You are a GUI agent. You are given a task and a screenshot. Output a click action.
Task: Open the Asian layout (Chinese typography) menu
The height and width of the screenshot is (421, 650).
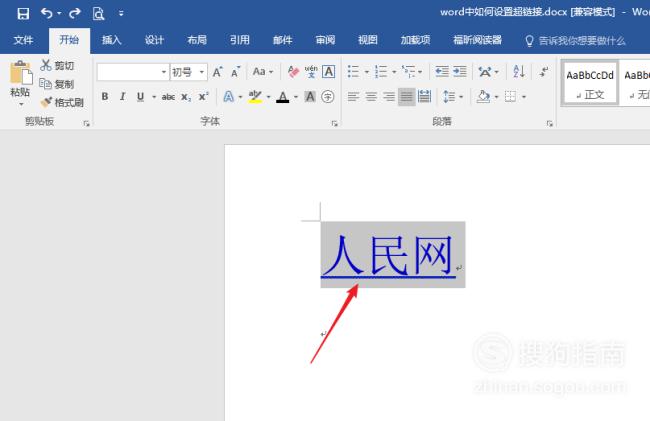tap(488, 72)
